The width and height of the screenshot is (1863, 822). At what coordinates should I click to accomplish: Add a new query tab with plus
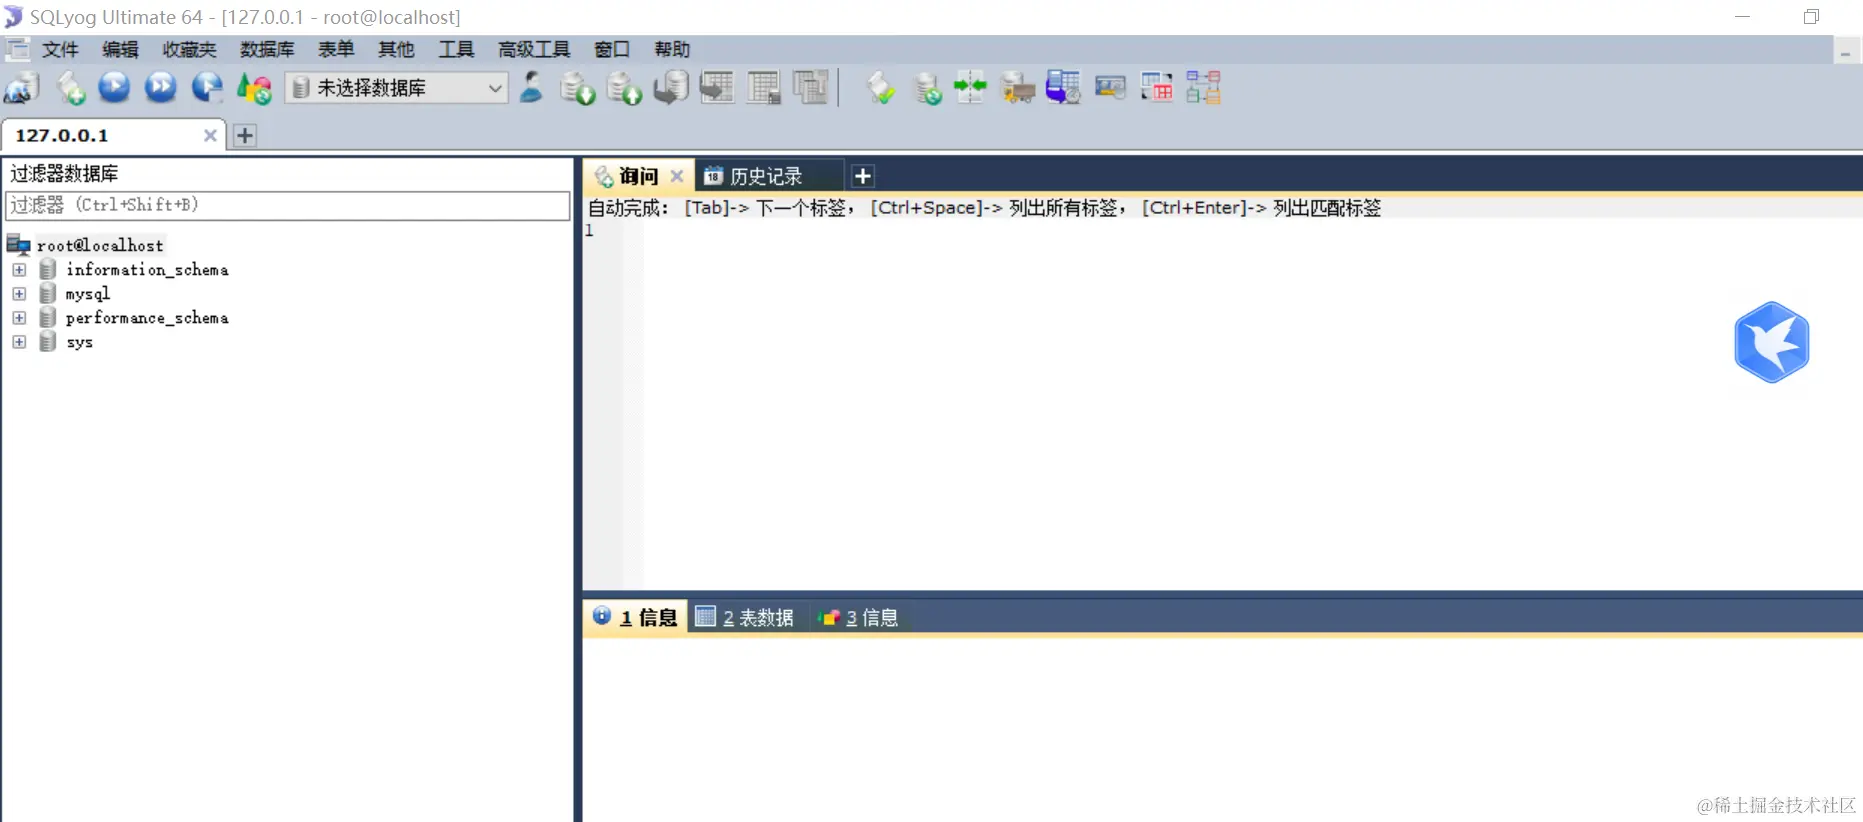(x=862, y=176)
